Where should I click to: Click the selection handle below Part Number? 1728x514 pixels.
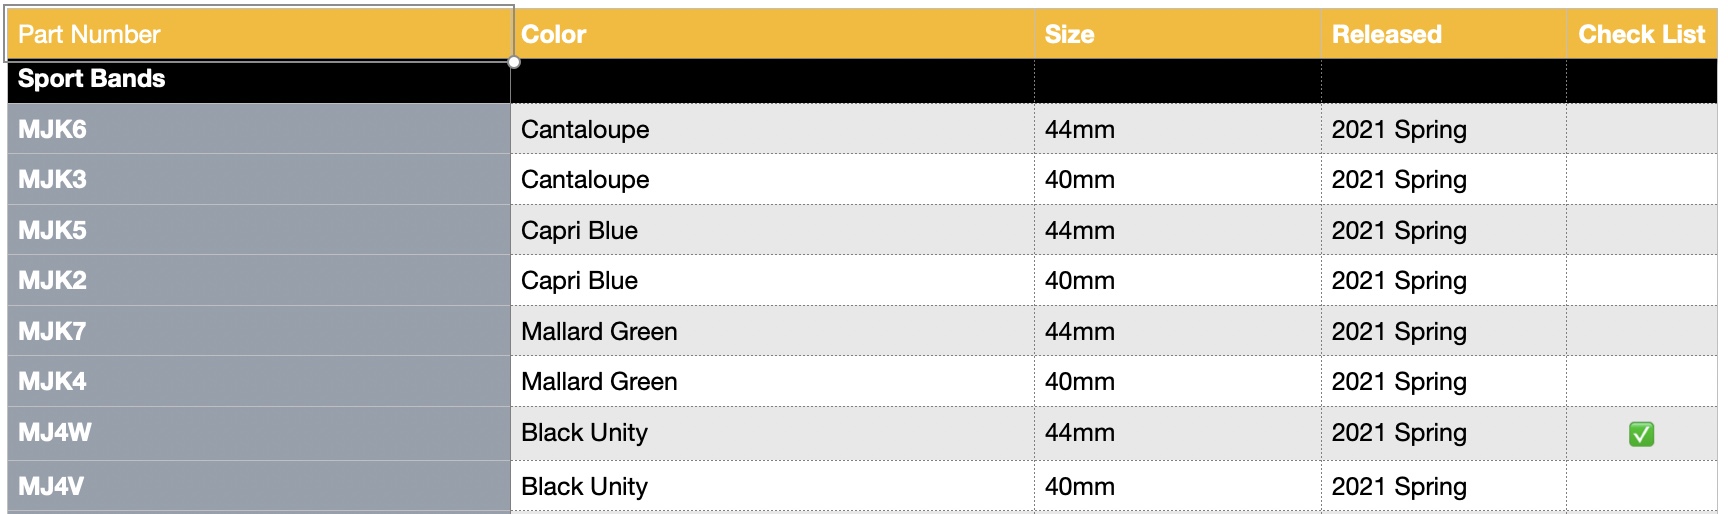[x=514, y=62]
